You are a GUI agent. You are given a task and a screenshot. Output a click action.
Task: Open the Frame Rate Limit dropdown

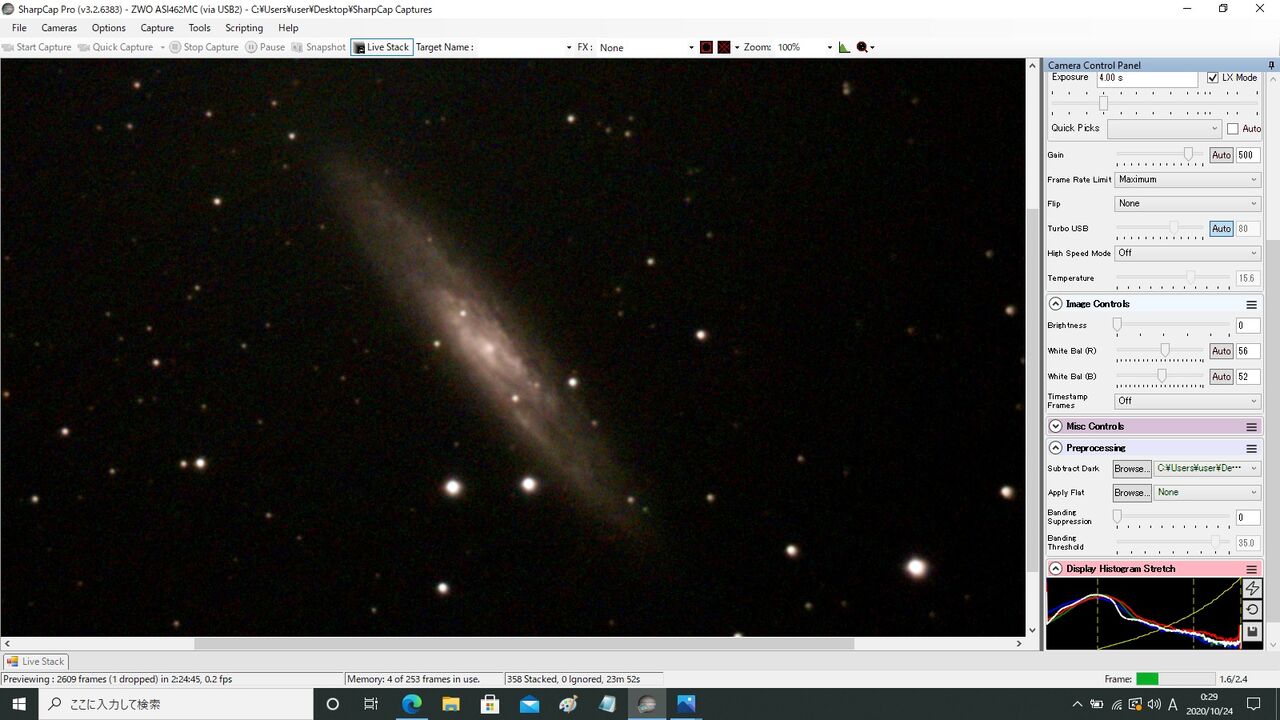[1188, 180]
